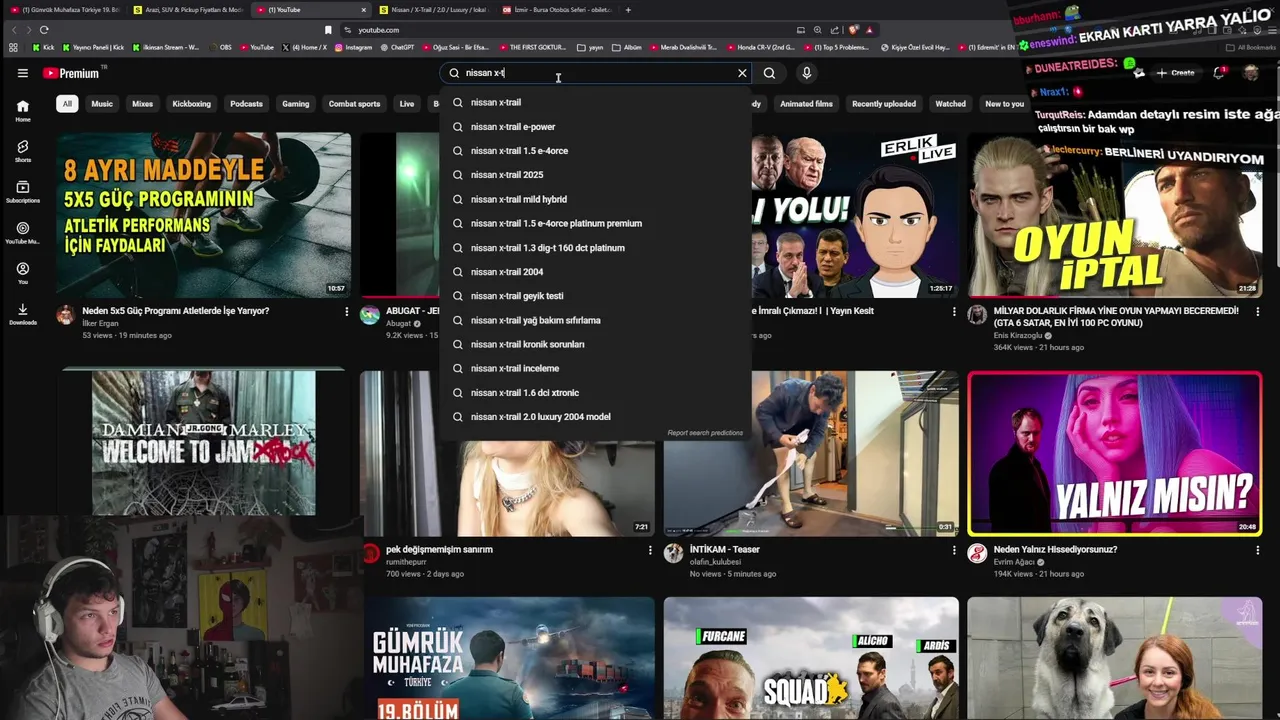Choose suggestion nissan x-trail 1.6 dci xtronic
1280x720 pixels.
tap(595, 393)
